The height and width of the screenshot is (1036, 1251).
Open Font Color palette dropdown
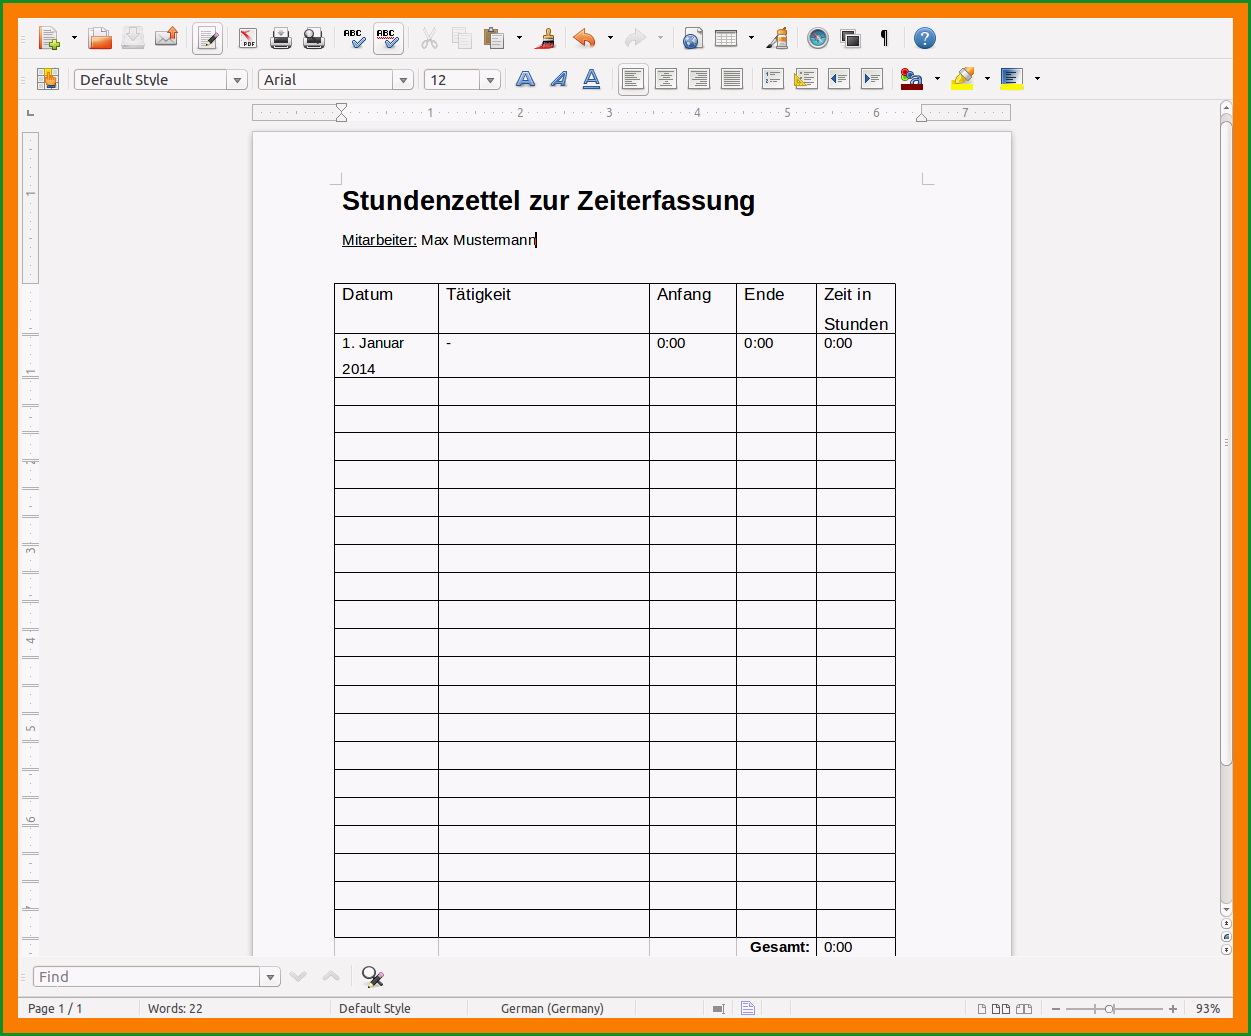coord(937,79)
